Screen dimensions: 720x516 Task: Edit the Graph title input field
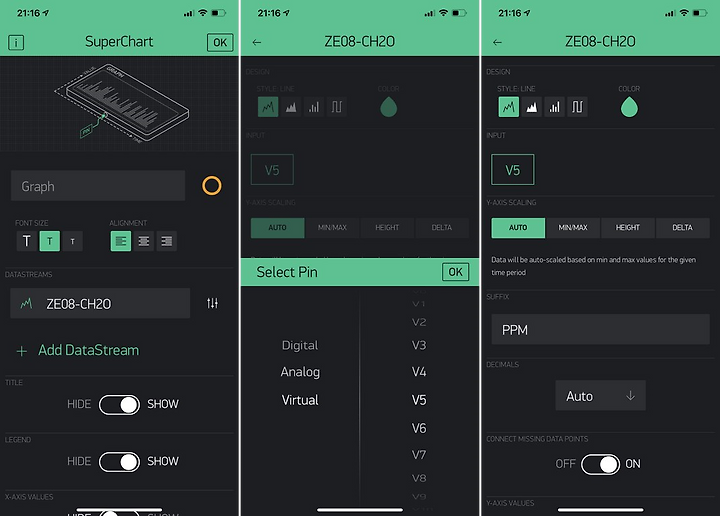(x=98, y=186)
